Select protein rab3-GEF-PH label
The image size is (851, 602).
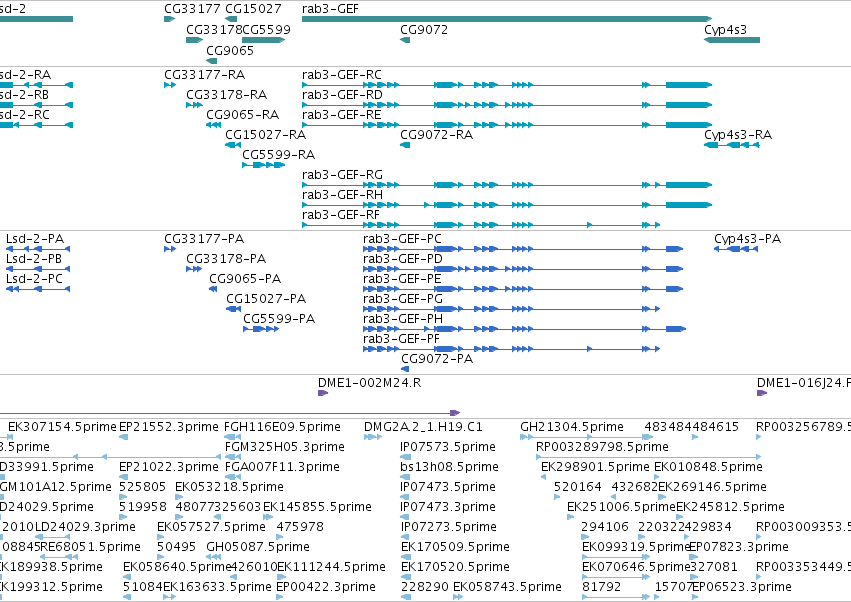coord(403,318)
